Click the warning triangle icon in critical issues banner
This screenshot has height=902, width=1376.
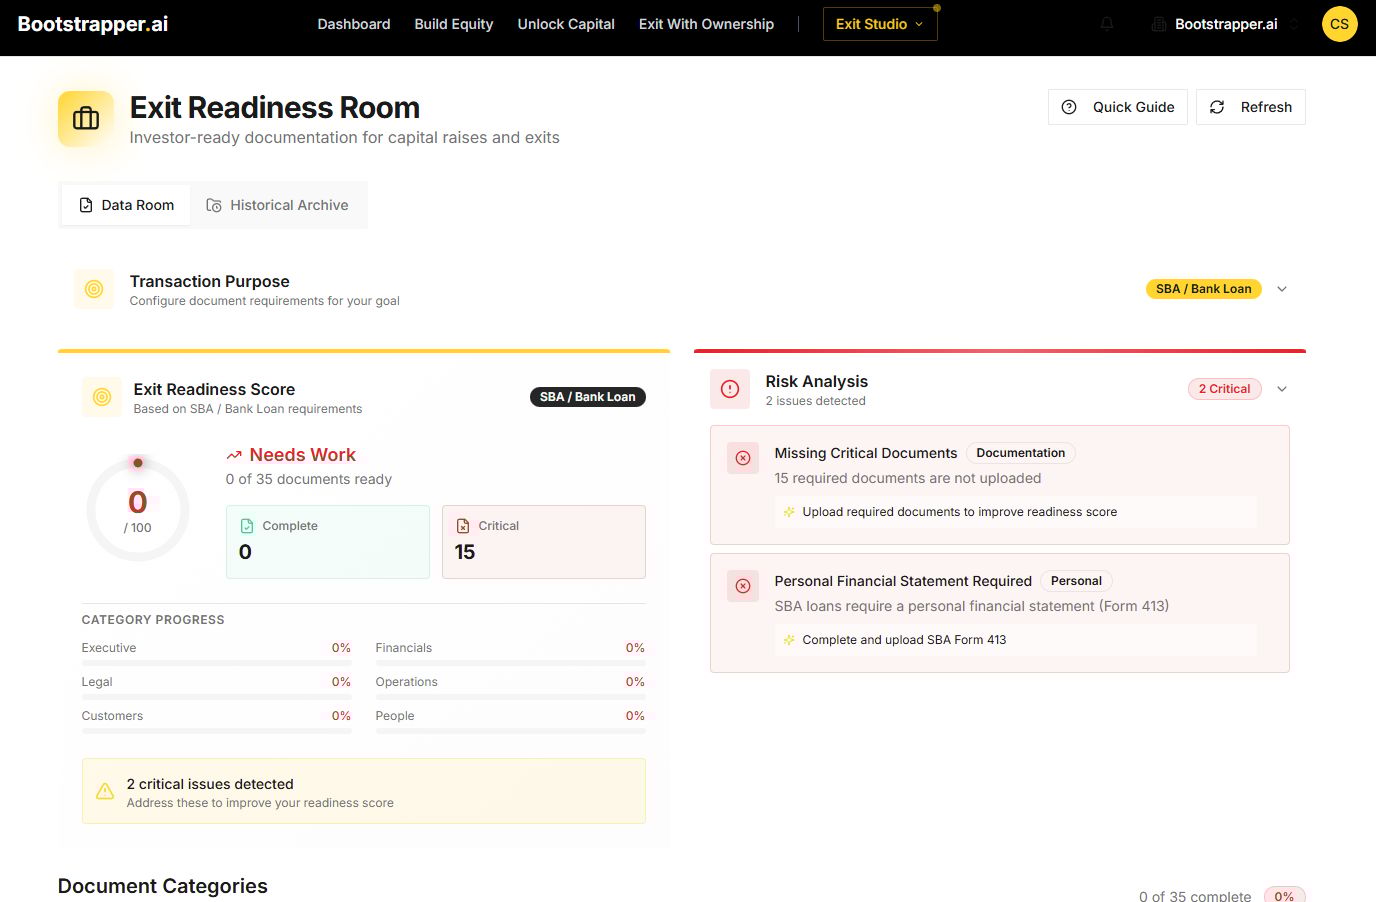click(105, 791)
